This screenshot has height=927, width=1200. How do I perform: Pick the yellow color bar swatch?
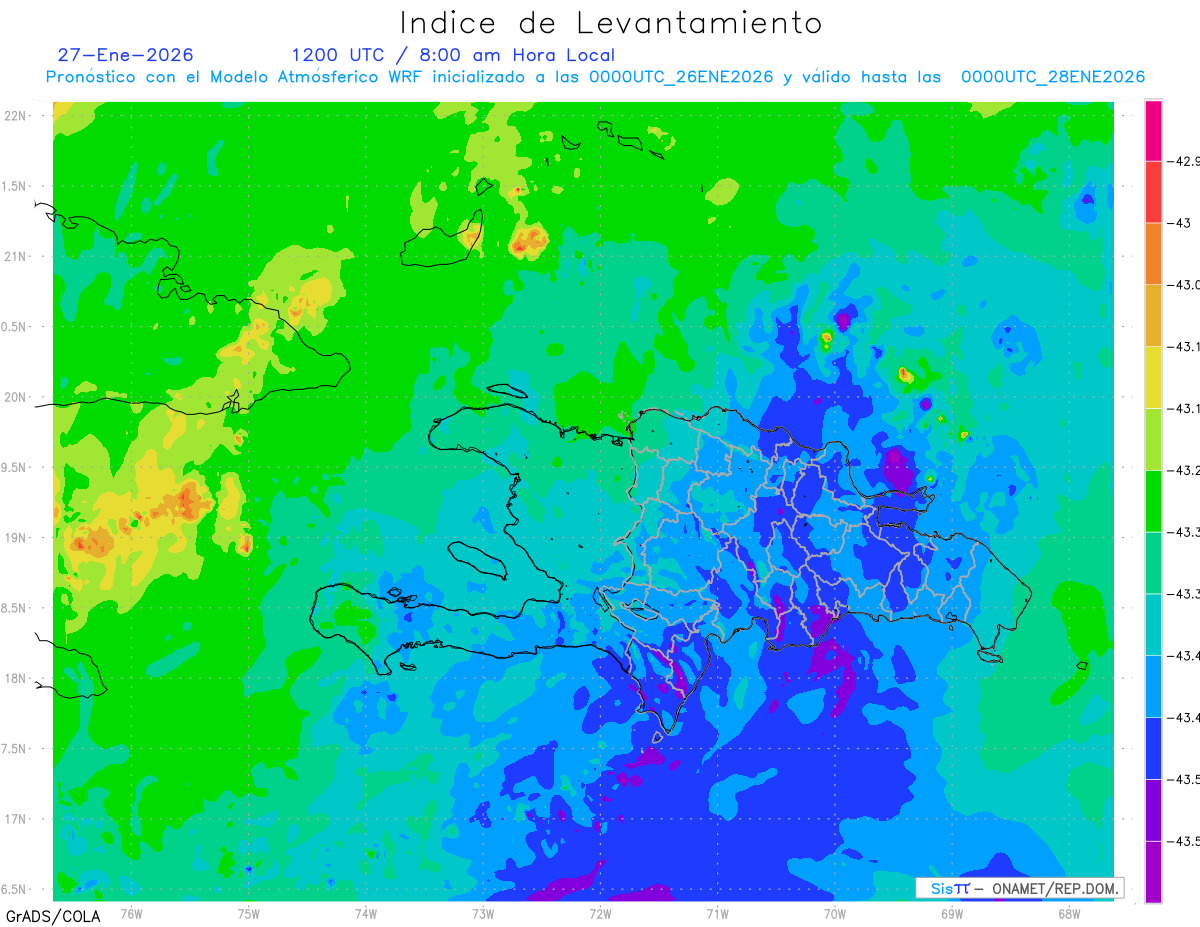[x=1153, y=377]
